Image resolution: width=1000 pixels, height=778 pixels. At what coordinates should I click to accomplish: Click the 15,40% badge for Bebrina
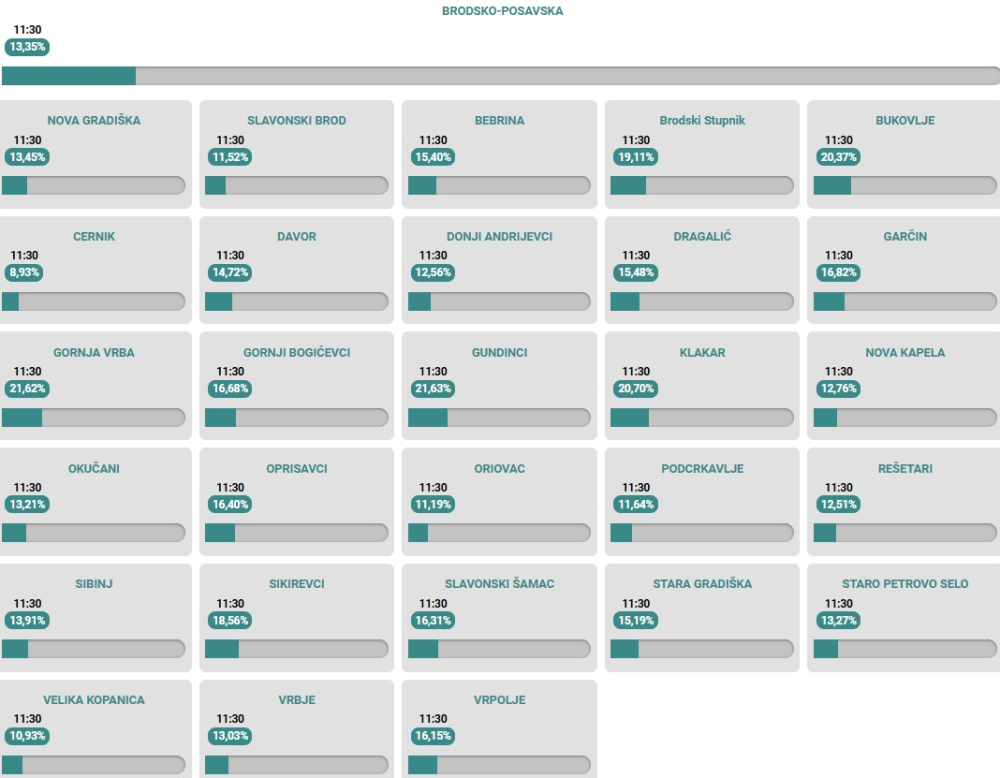pyautogui.click(x=433, y=157)
